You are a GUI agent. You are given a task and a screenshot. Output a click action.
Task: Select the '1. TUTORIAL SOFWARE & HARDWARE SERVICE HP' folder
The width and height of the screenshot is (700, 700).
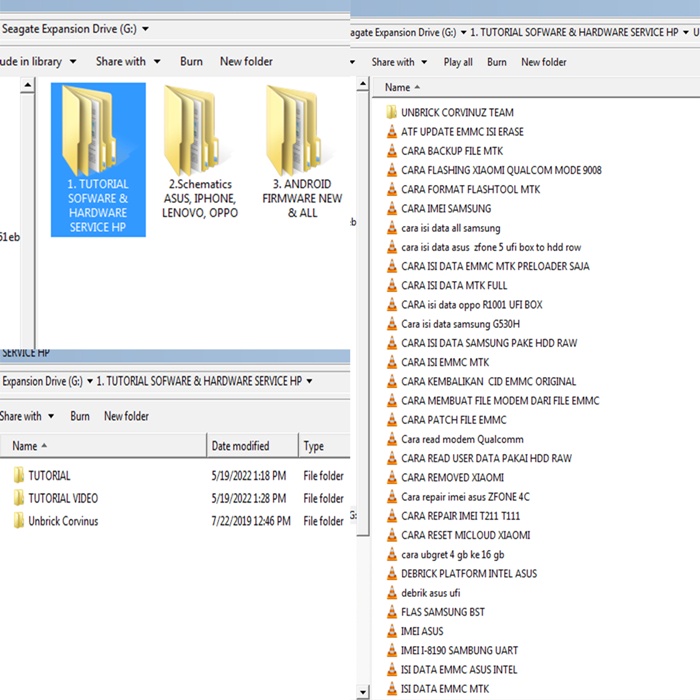point(98,159)
